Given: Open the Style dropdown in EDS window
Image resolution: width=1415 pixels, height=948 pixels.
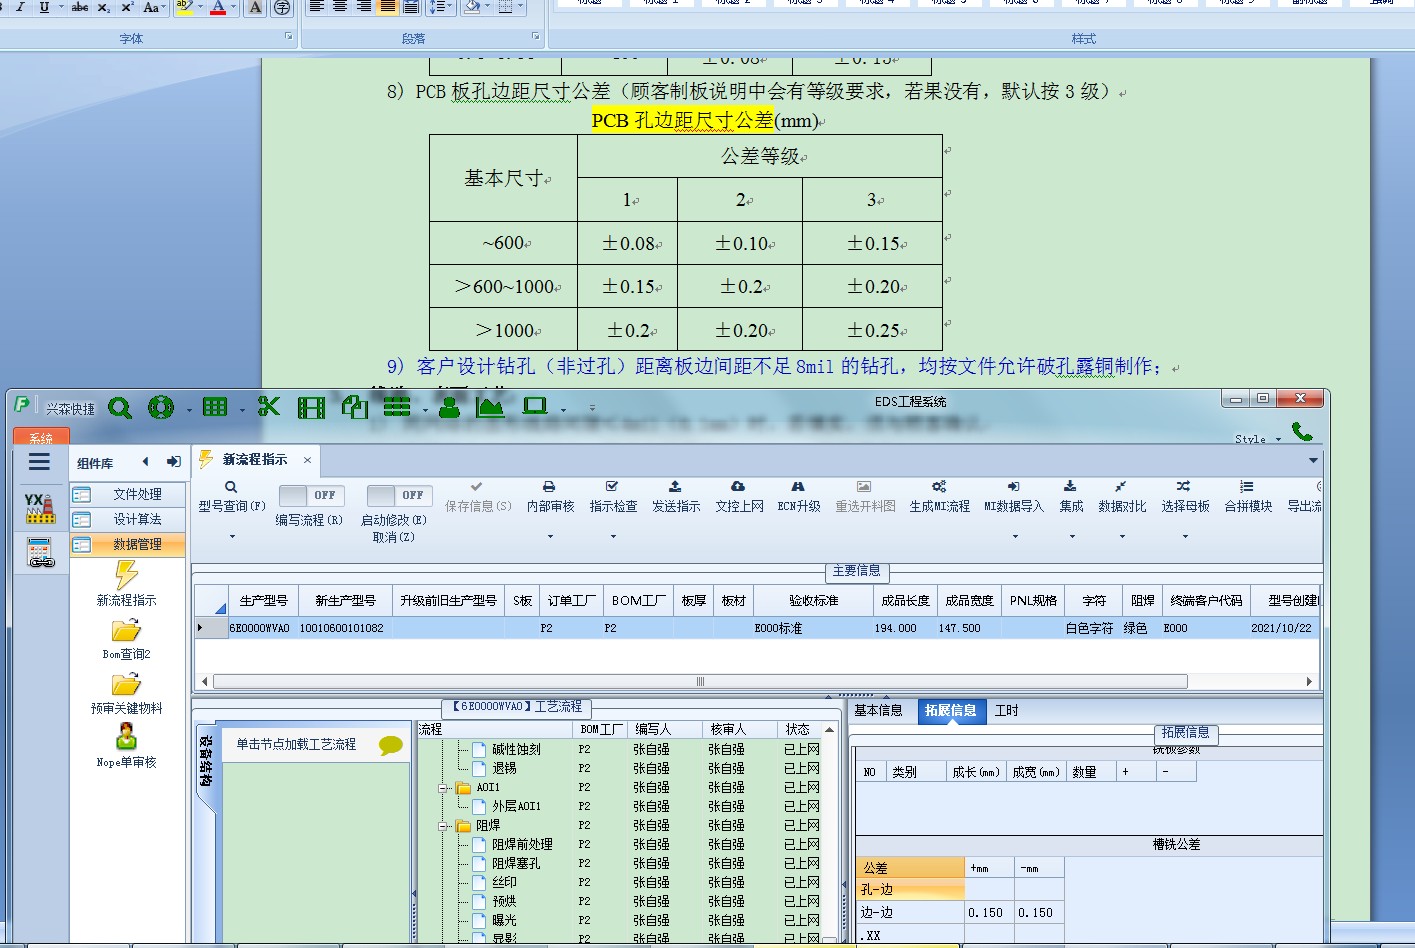Looking at the screenshot, I should (1257, 439).
